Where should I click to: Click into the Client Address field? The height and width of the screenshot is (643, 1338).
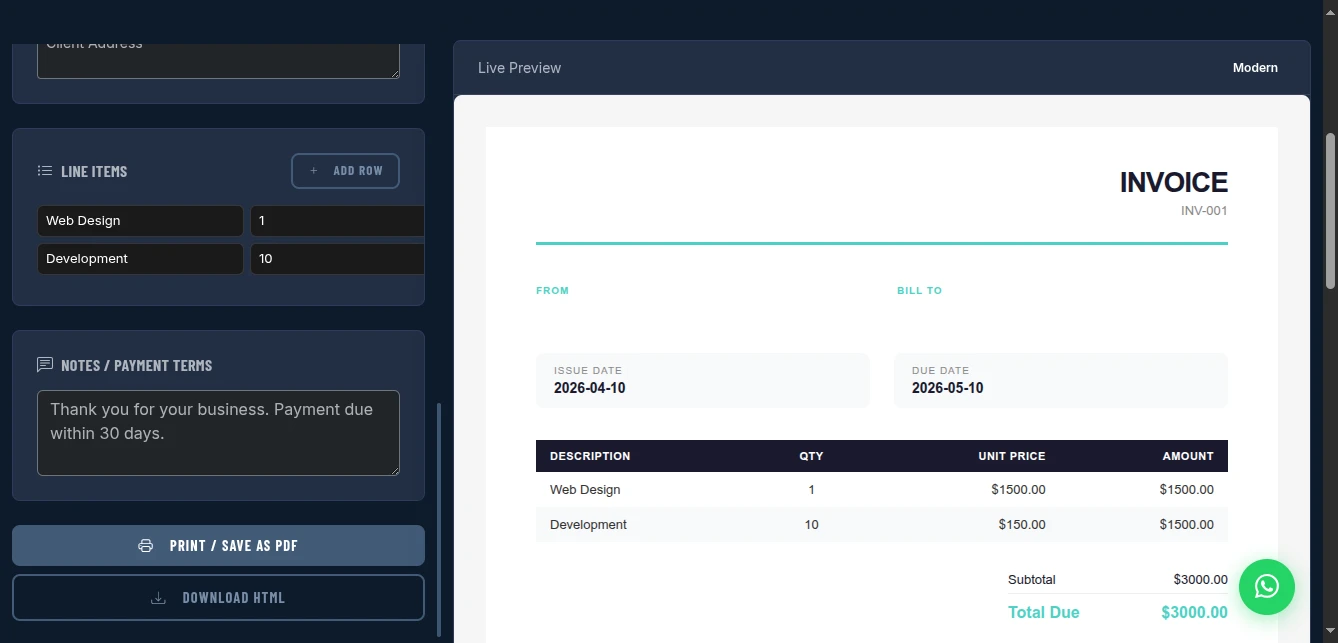coord(218,55)
